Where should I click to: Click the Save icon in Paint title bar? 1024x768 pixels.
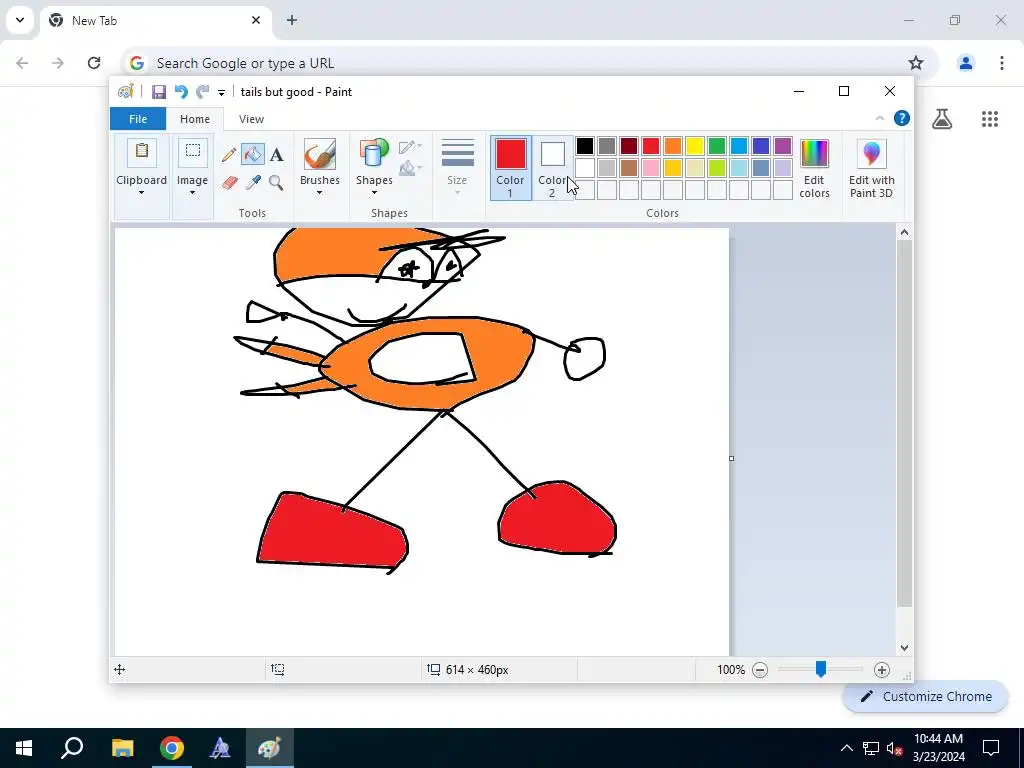pyautogui.click(x=159, y=92)
